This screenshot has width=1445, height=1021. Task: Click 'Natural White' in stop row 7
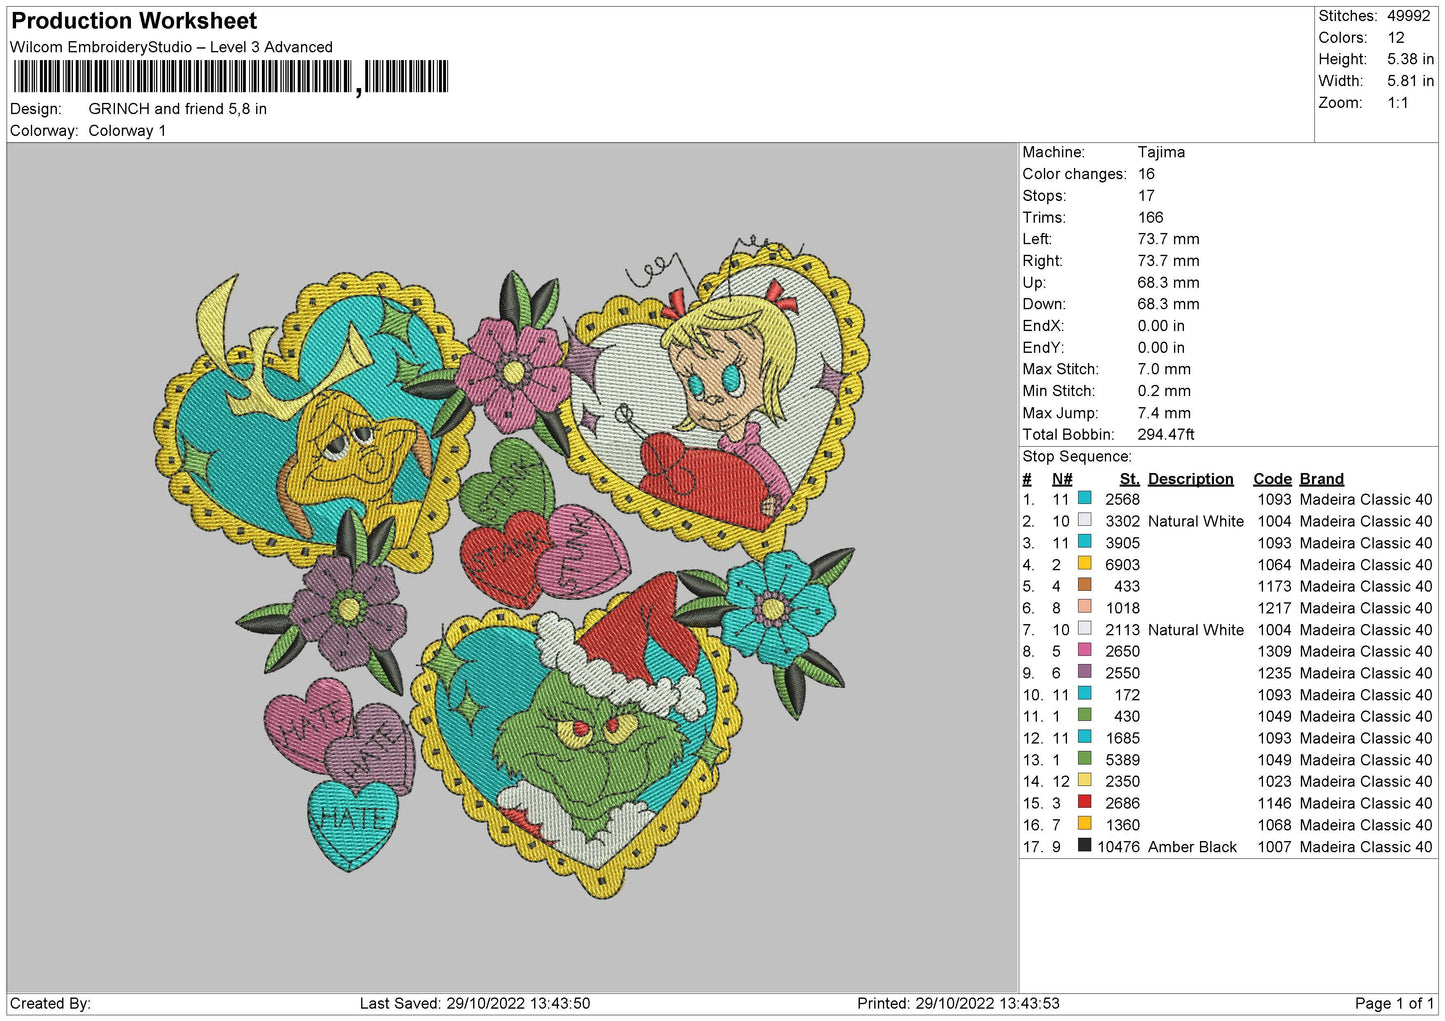(x=1196, y=630)
